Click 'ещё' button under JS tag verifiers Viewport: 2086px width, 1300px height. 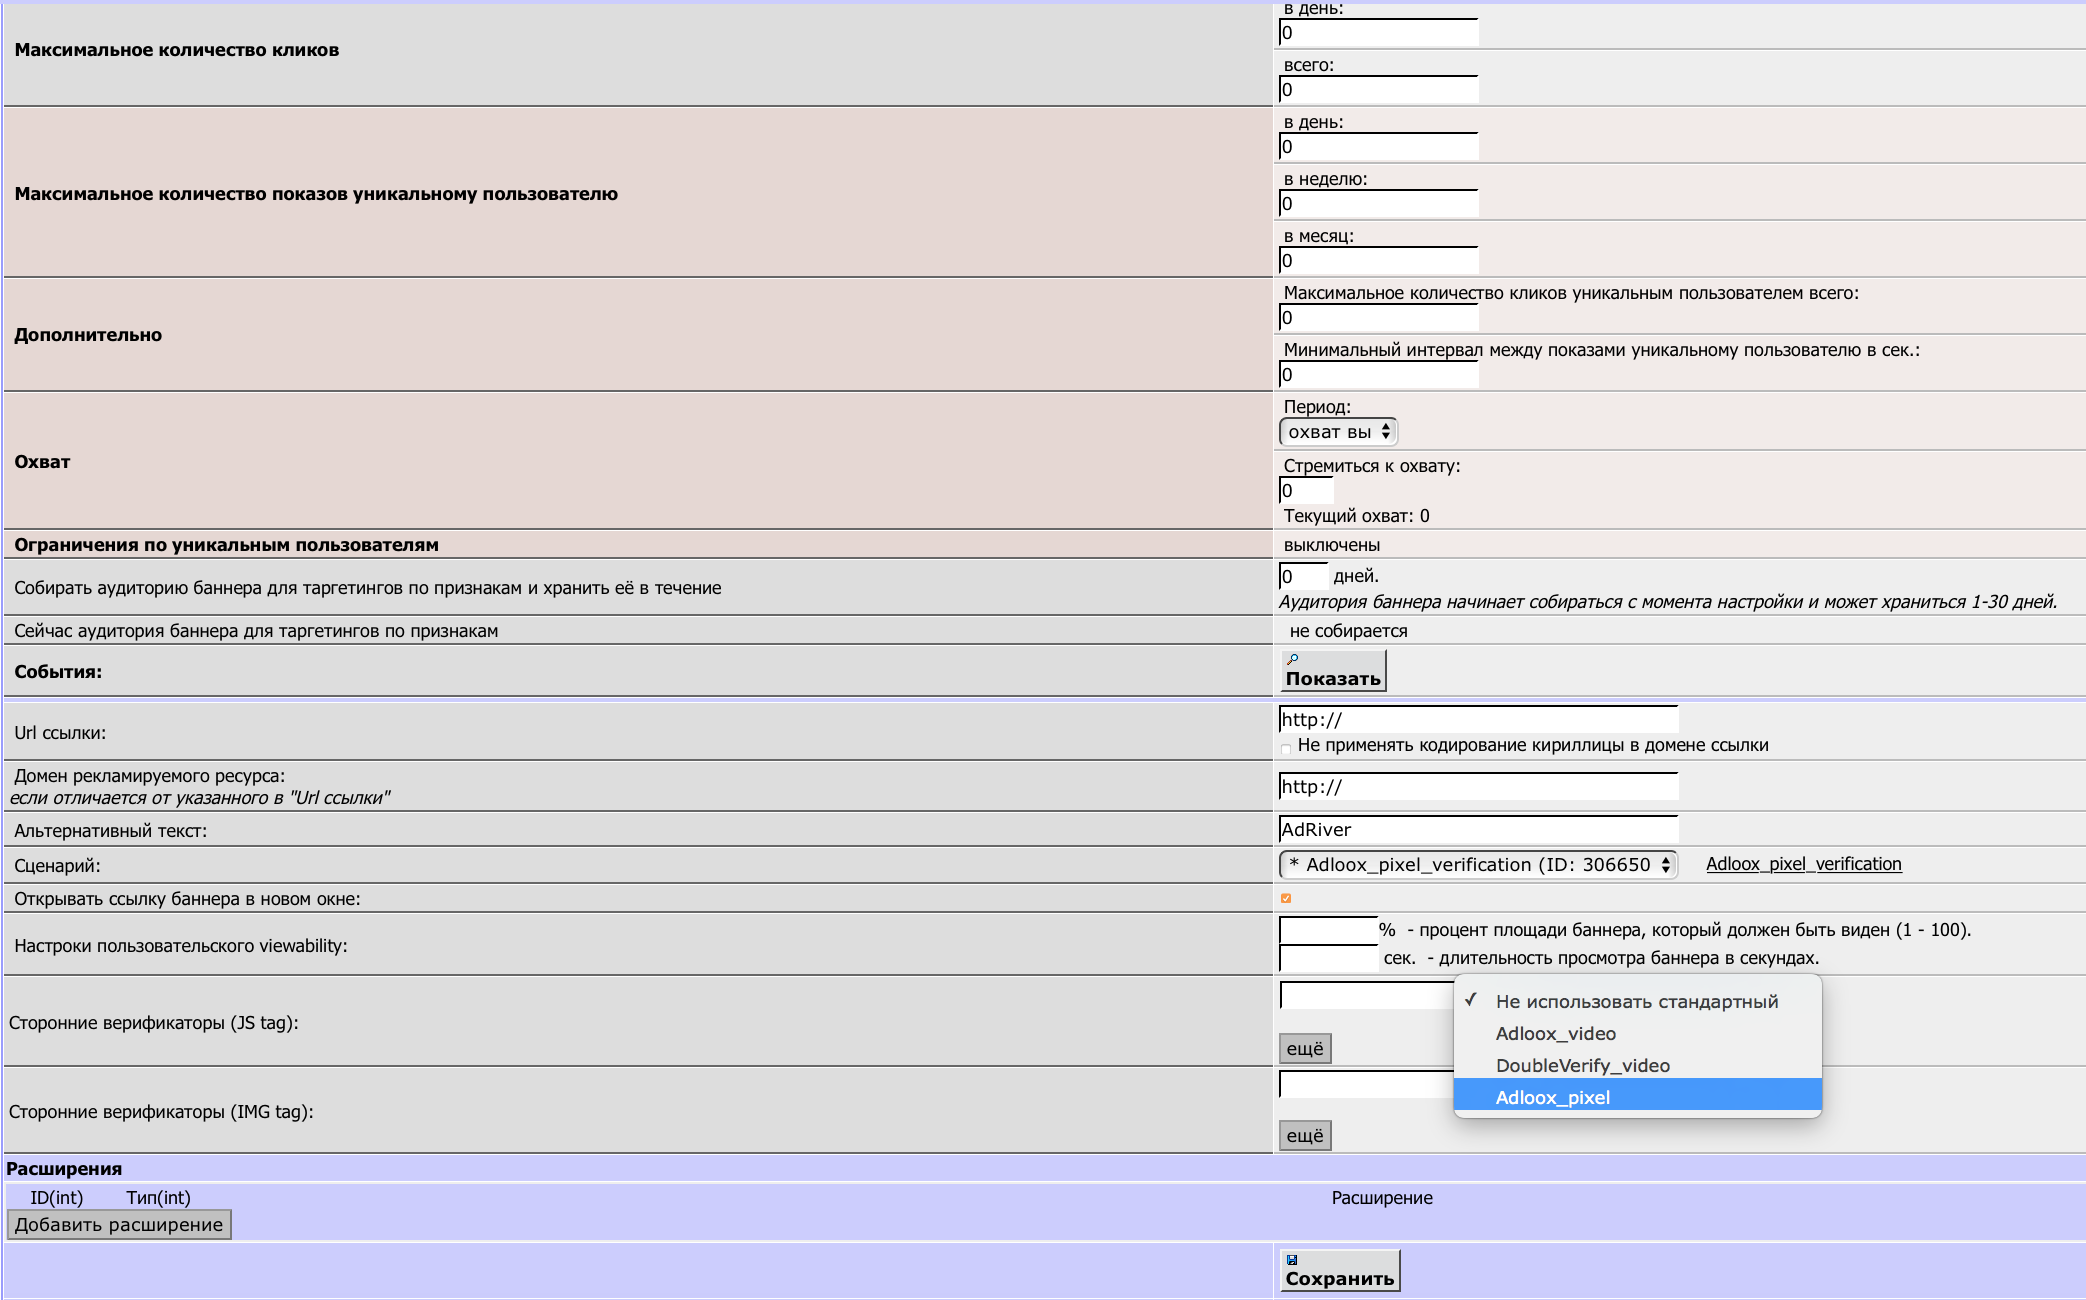pyautogui.click(x=1305, y=1048)
